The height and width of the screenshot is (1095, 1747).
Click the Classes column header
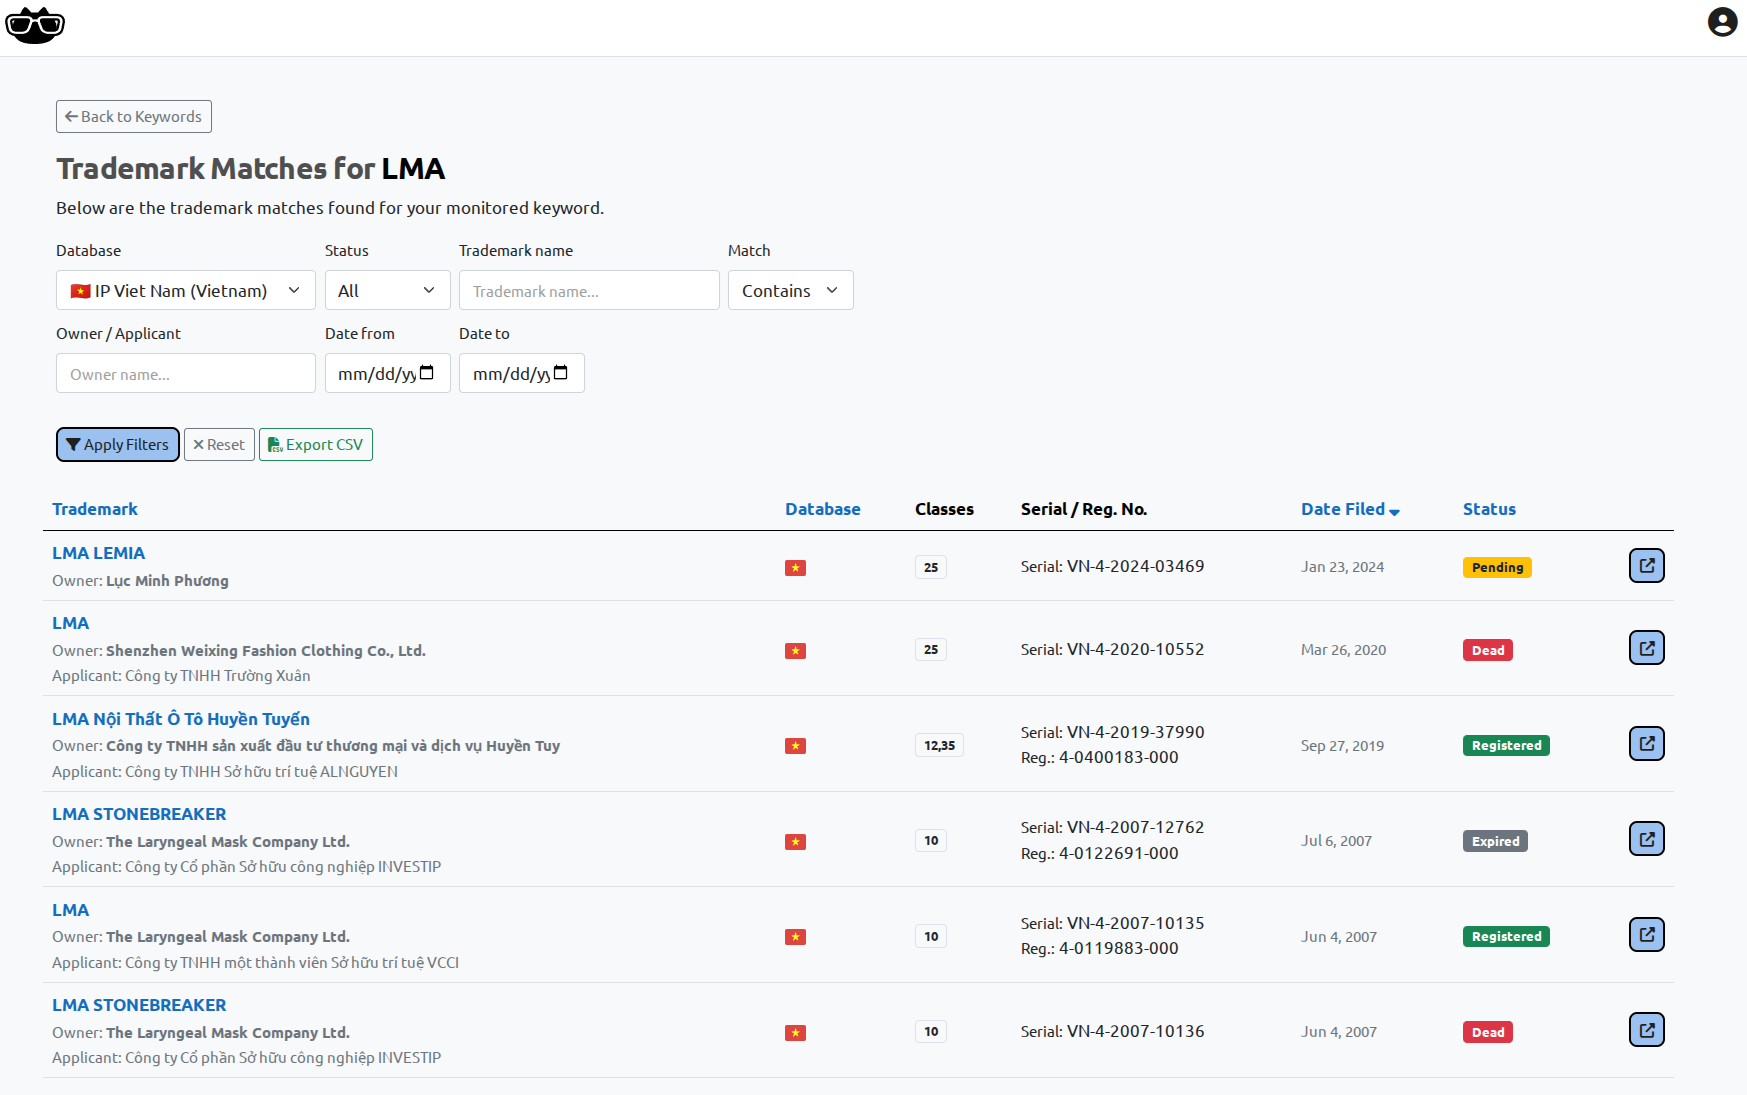(944, 509)
